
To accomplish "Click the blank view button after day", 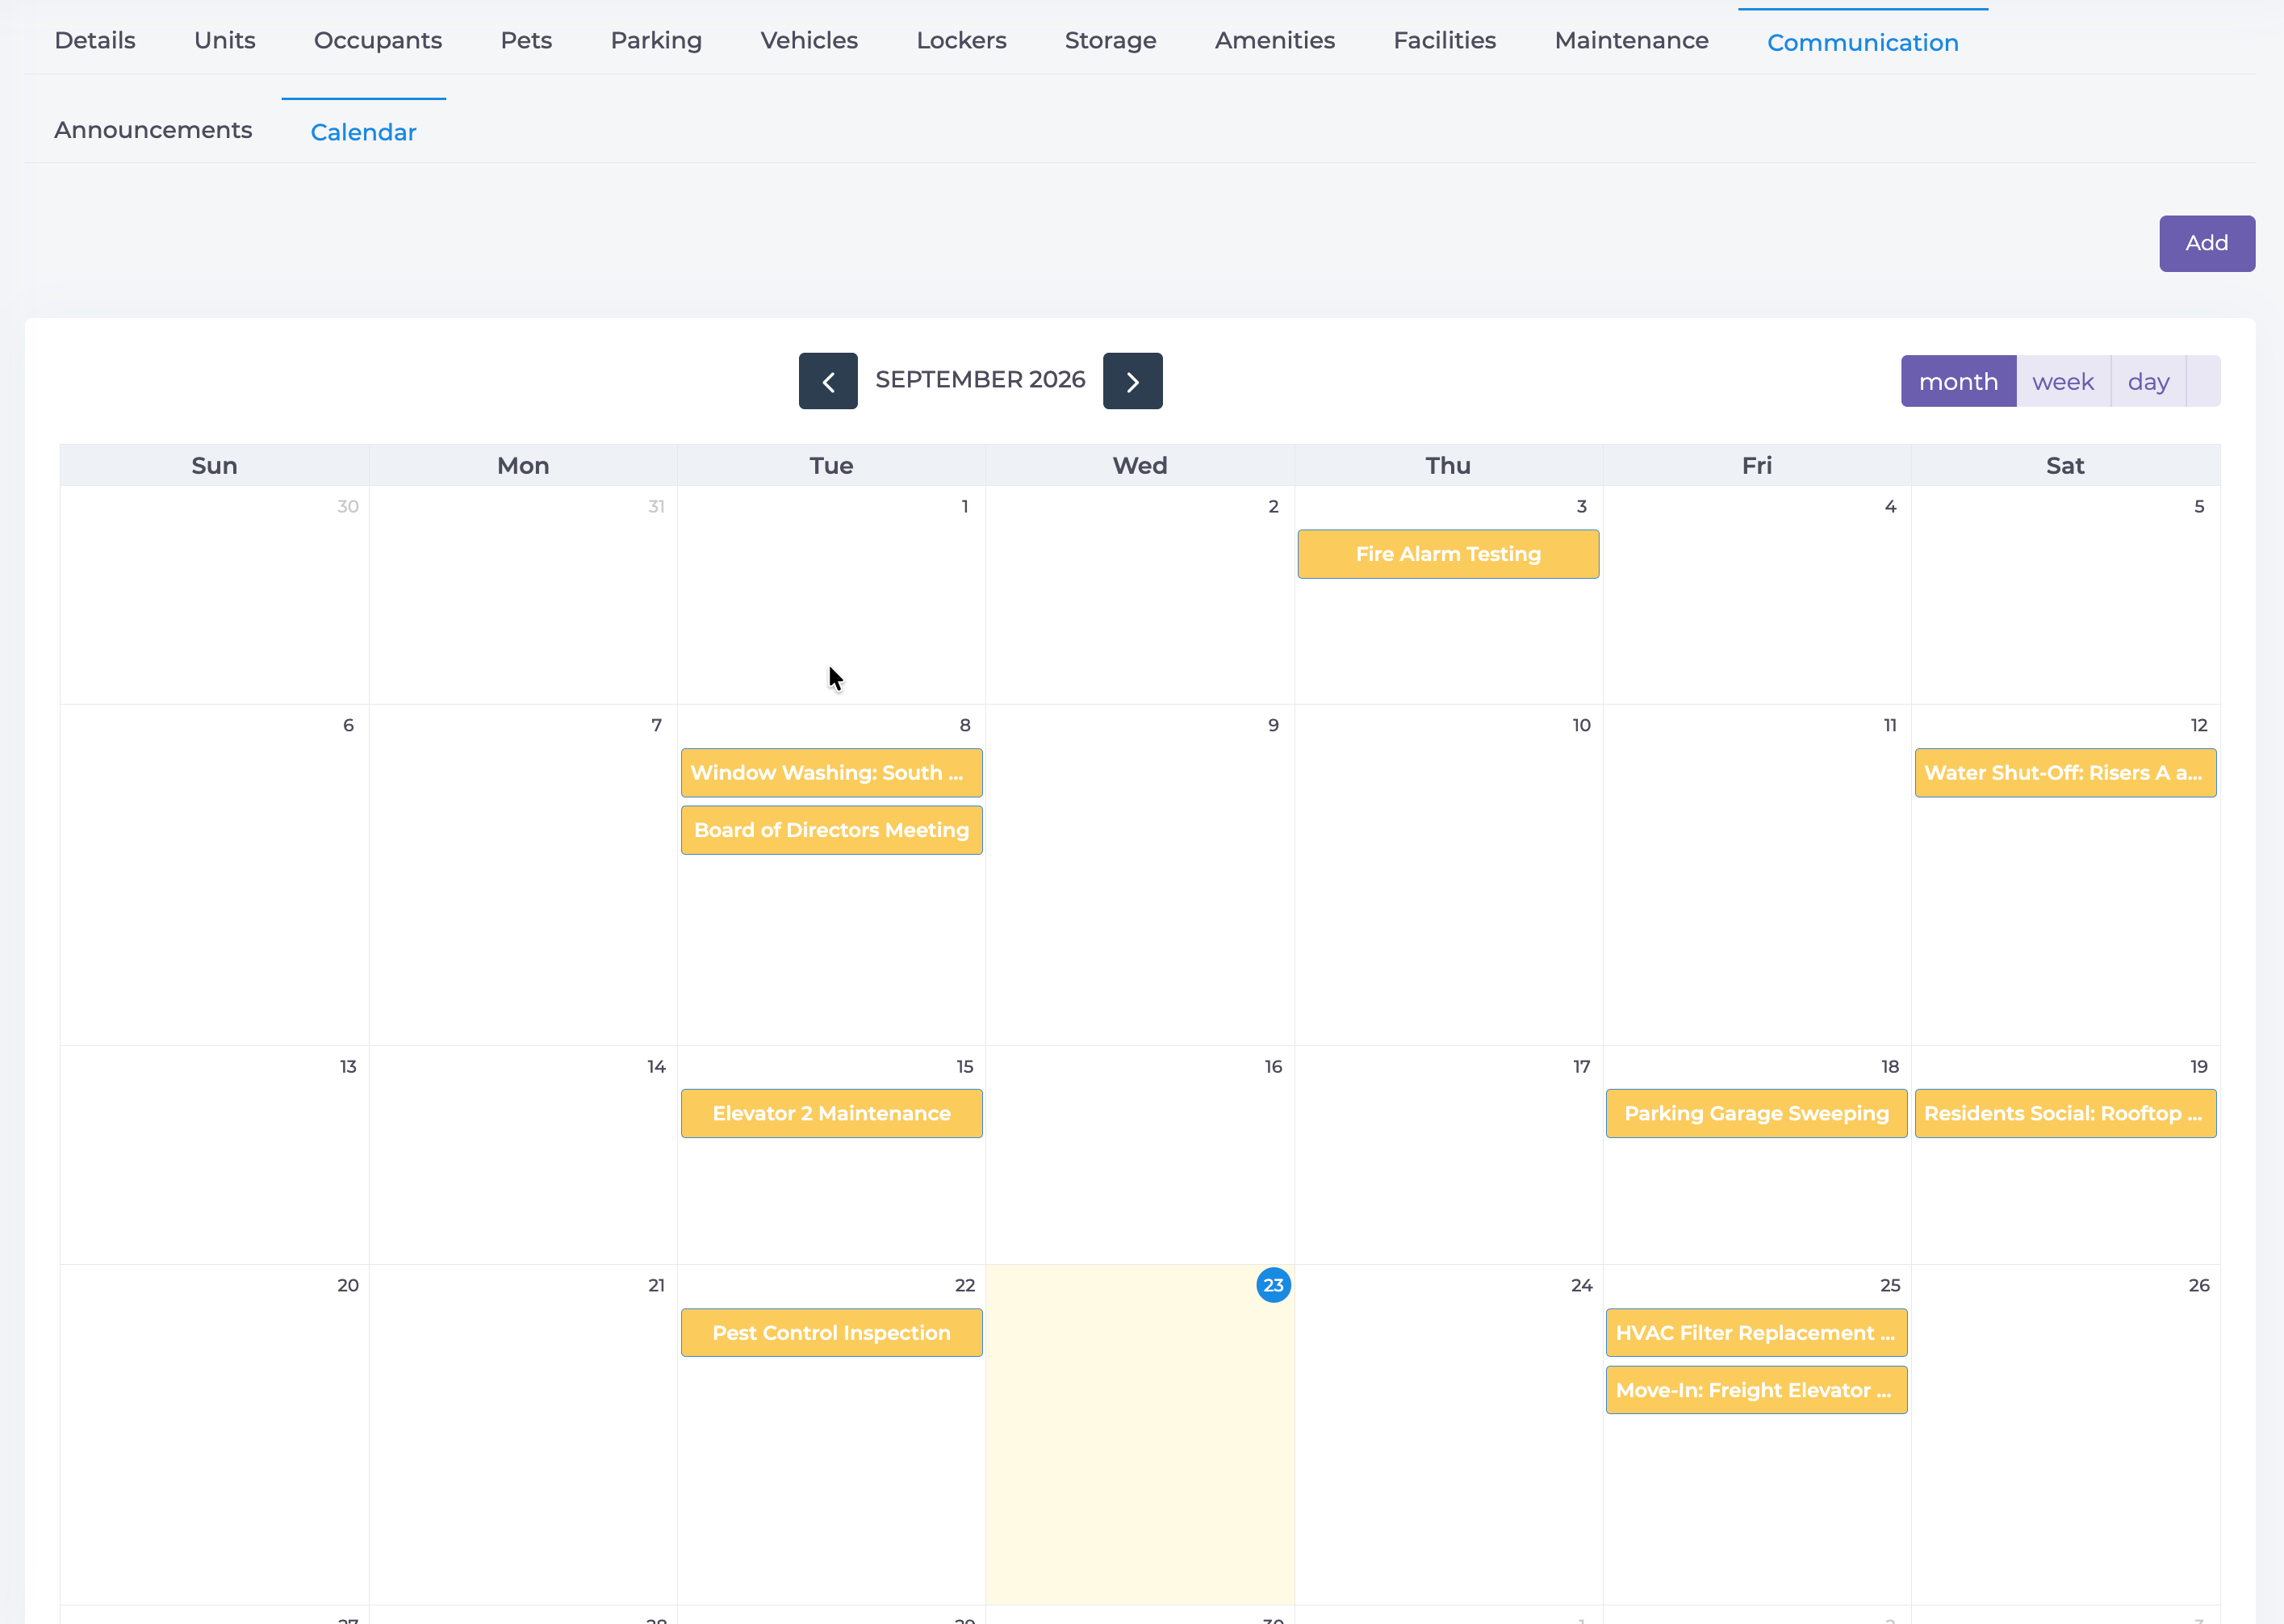I will pyautogui.click(x=2203, y=381).
